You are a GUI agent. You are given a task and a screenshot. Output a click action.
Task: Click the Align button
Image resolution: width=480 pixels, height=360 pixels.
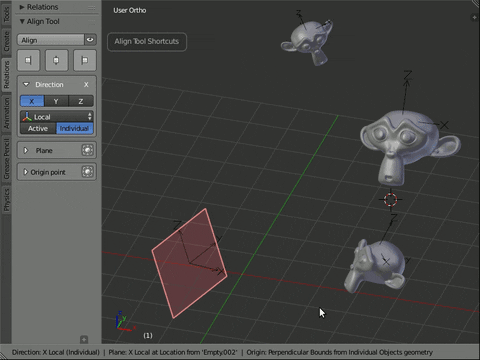51,40
